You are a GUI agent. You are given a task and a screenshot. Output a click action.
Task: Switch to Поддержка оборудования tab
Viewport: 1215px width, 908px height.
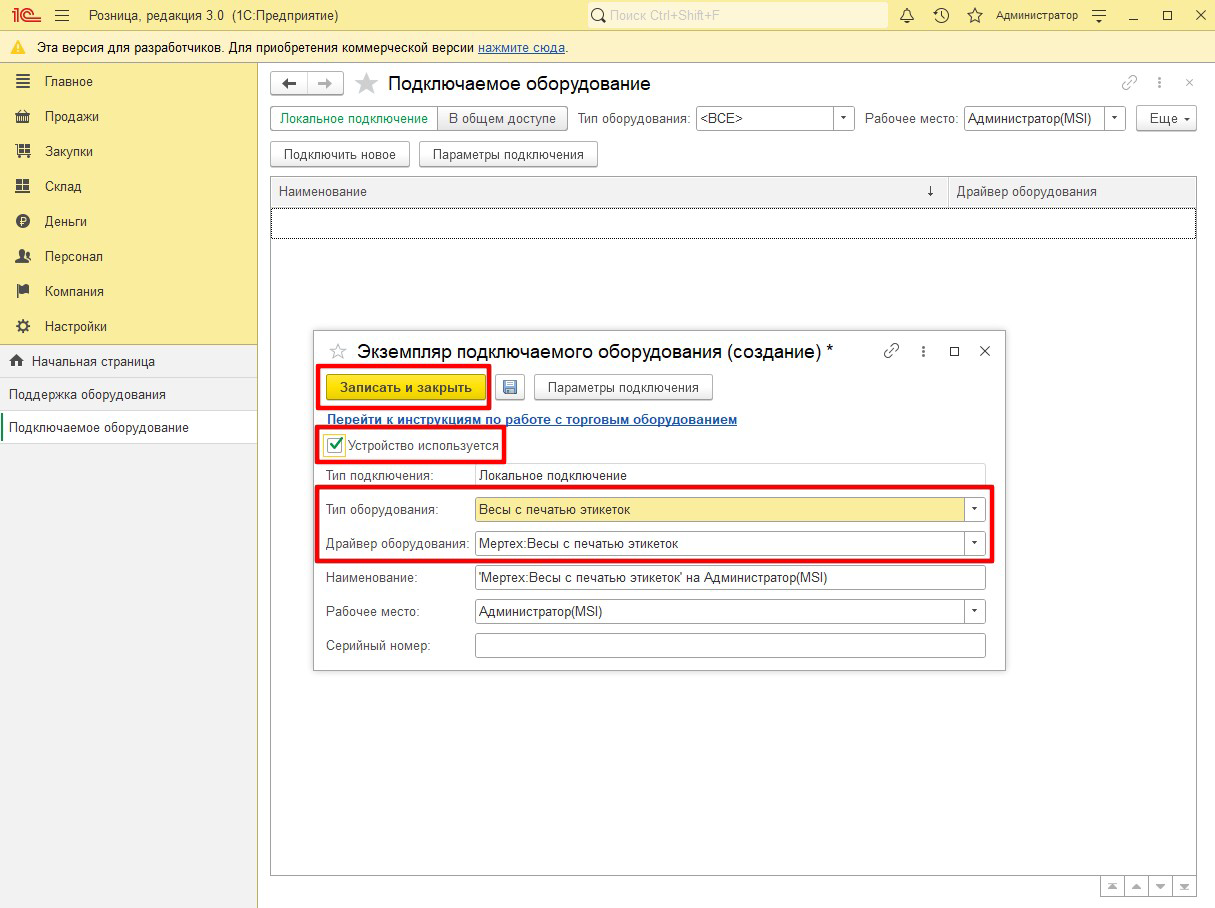click(128, 394)
